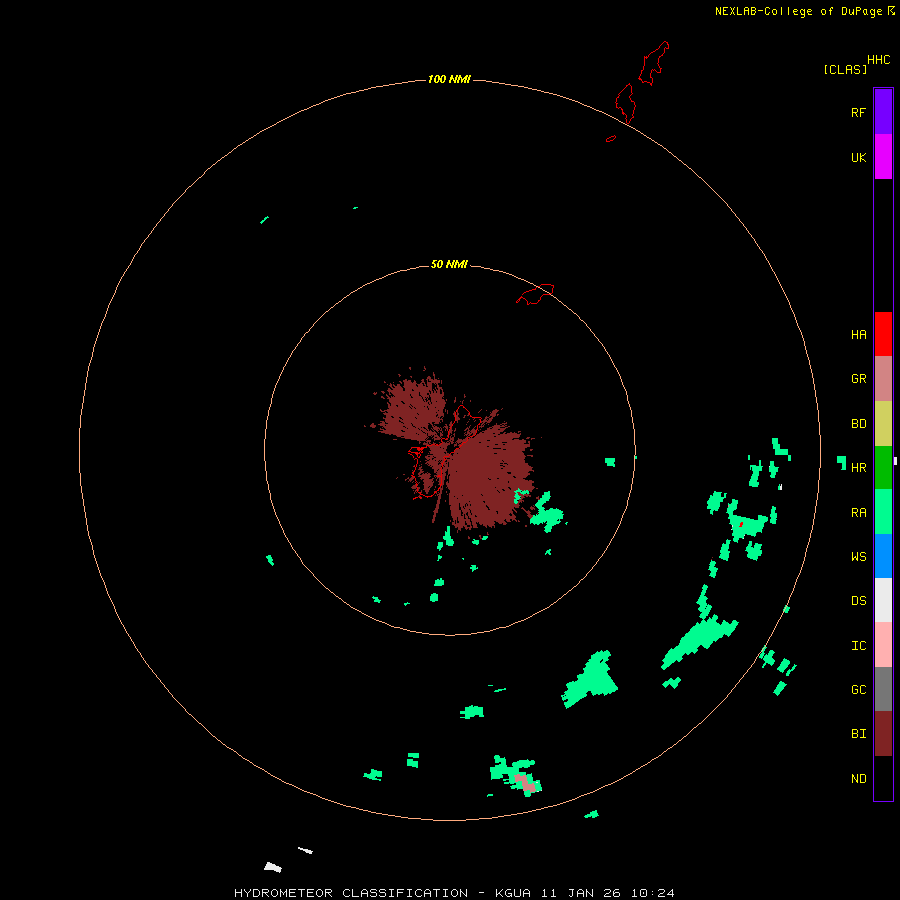Pick the dark green HR heavy rain swatch

883,468
